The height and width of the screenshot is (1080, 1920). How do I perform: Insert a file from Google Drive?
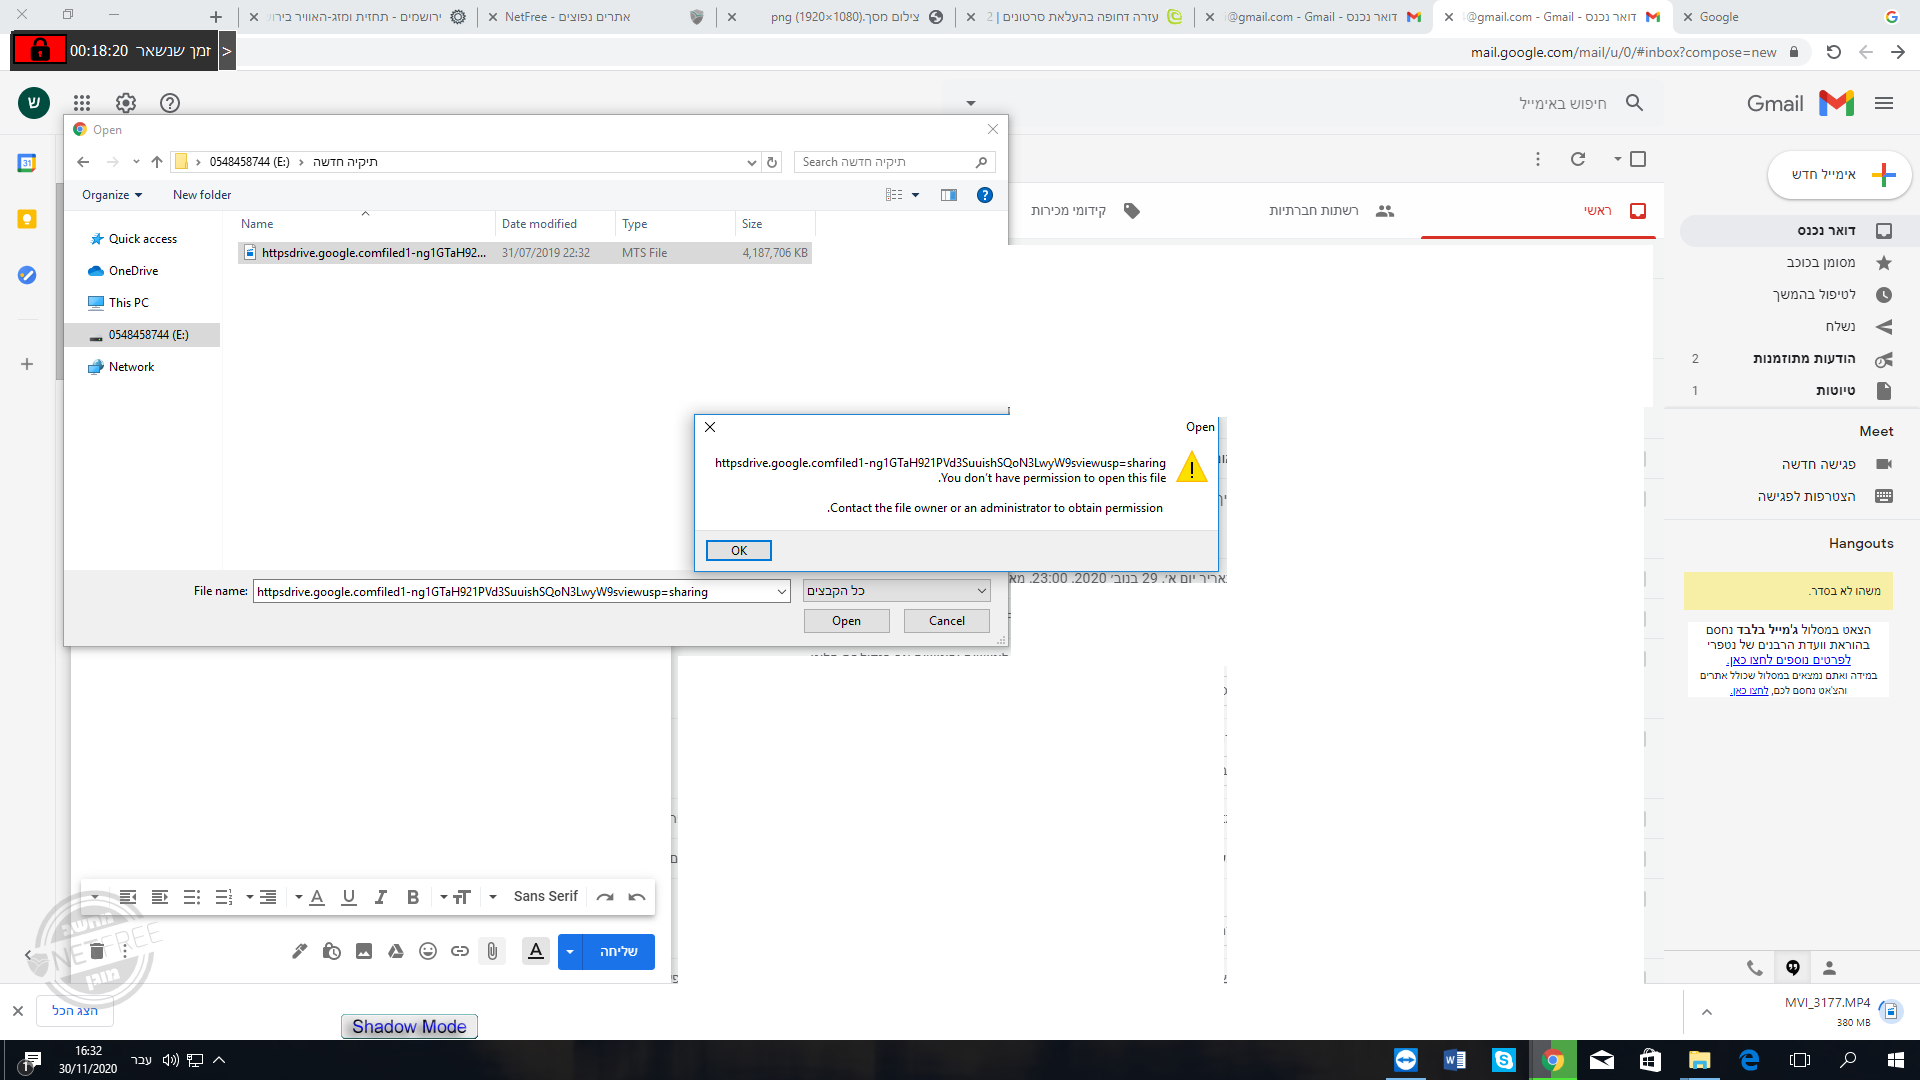396,951
